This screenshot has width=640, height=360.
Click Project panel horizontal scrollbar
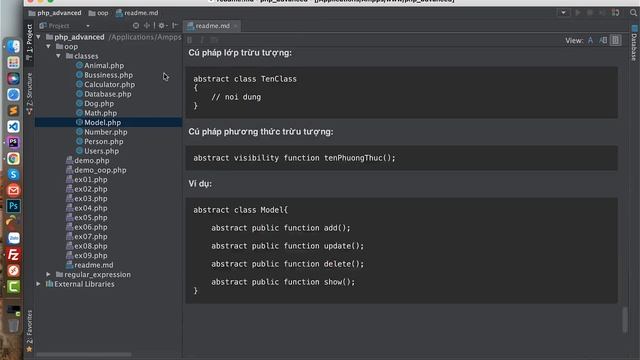tap(84, 354)
